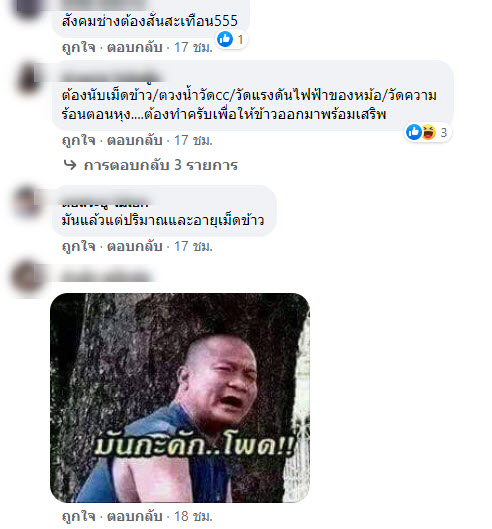Click the like reaction icon on the 555 comment

click(x=225, y=39)
